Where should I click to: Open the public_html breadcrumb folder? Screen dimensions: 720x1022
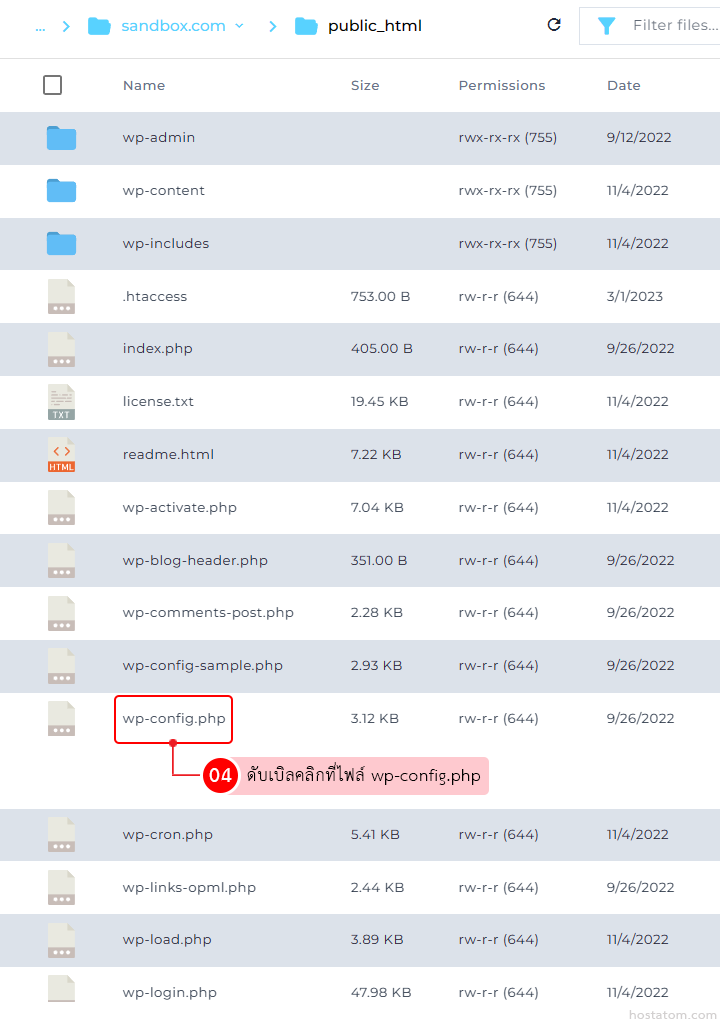click(x=374, y=26)
